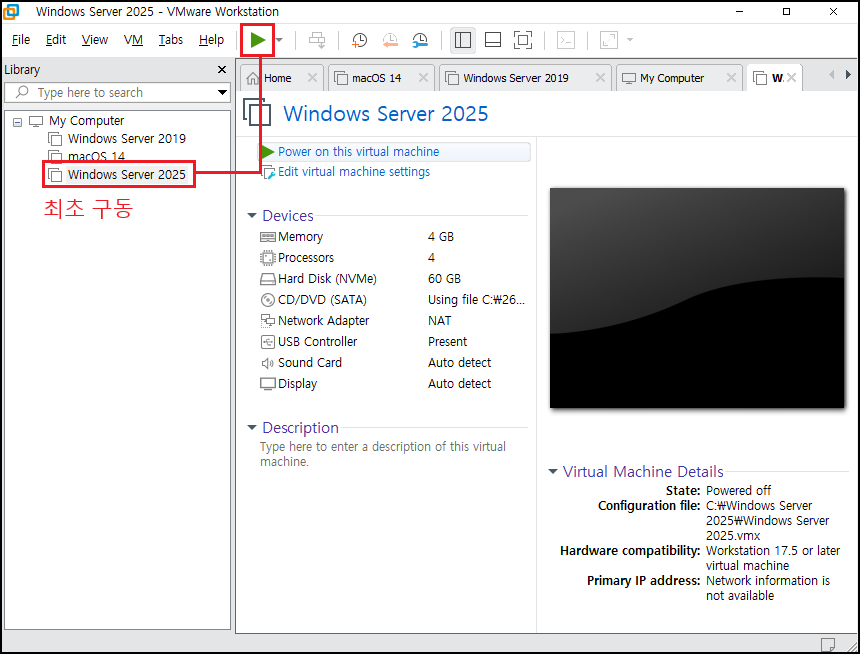This screenshot has height=654, width=860.
Task: Click the description text entry area
Action: click(x=383, y=454)
